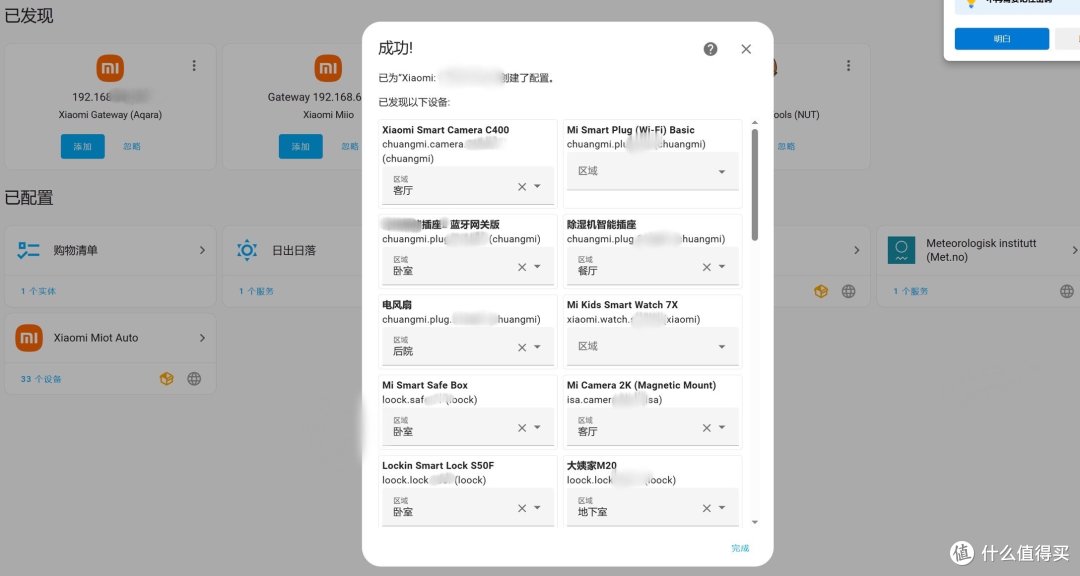The image size is (1080, 576).
Task: Open the area dropdown for Mi Camera 2K
Action: tap(722, 427)
